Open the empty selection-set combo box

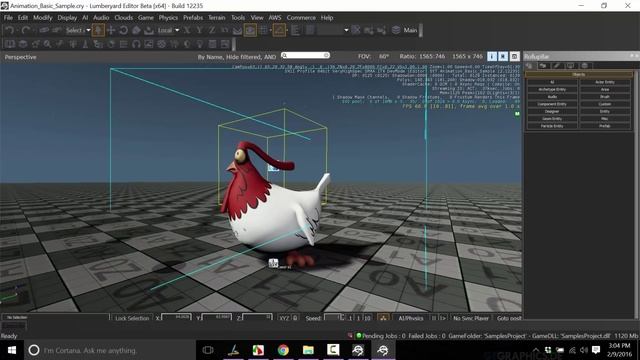pos(333,30)
